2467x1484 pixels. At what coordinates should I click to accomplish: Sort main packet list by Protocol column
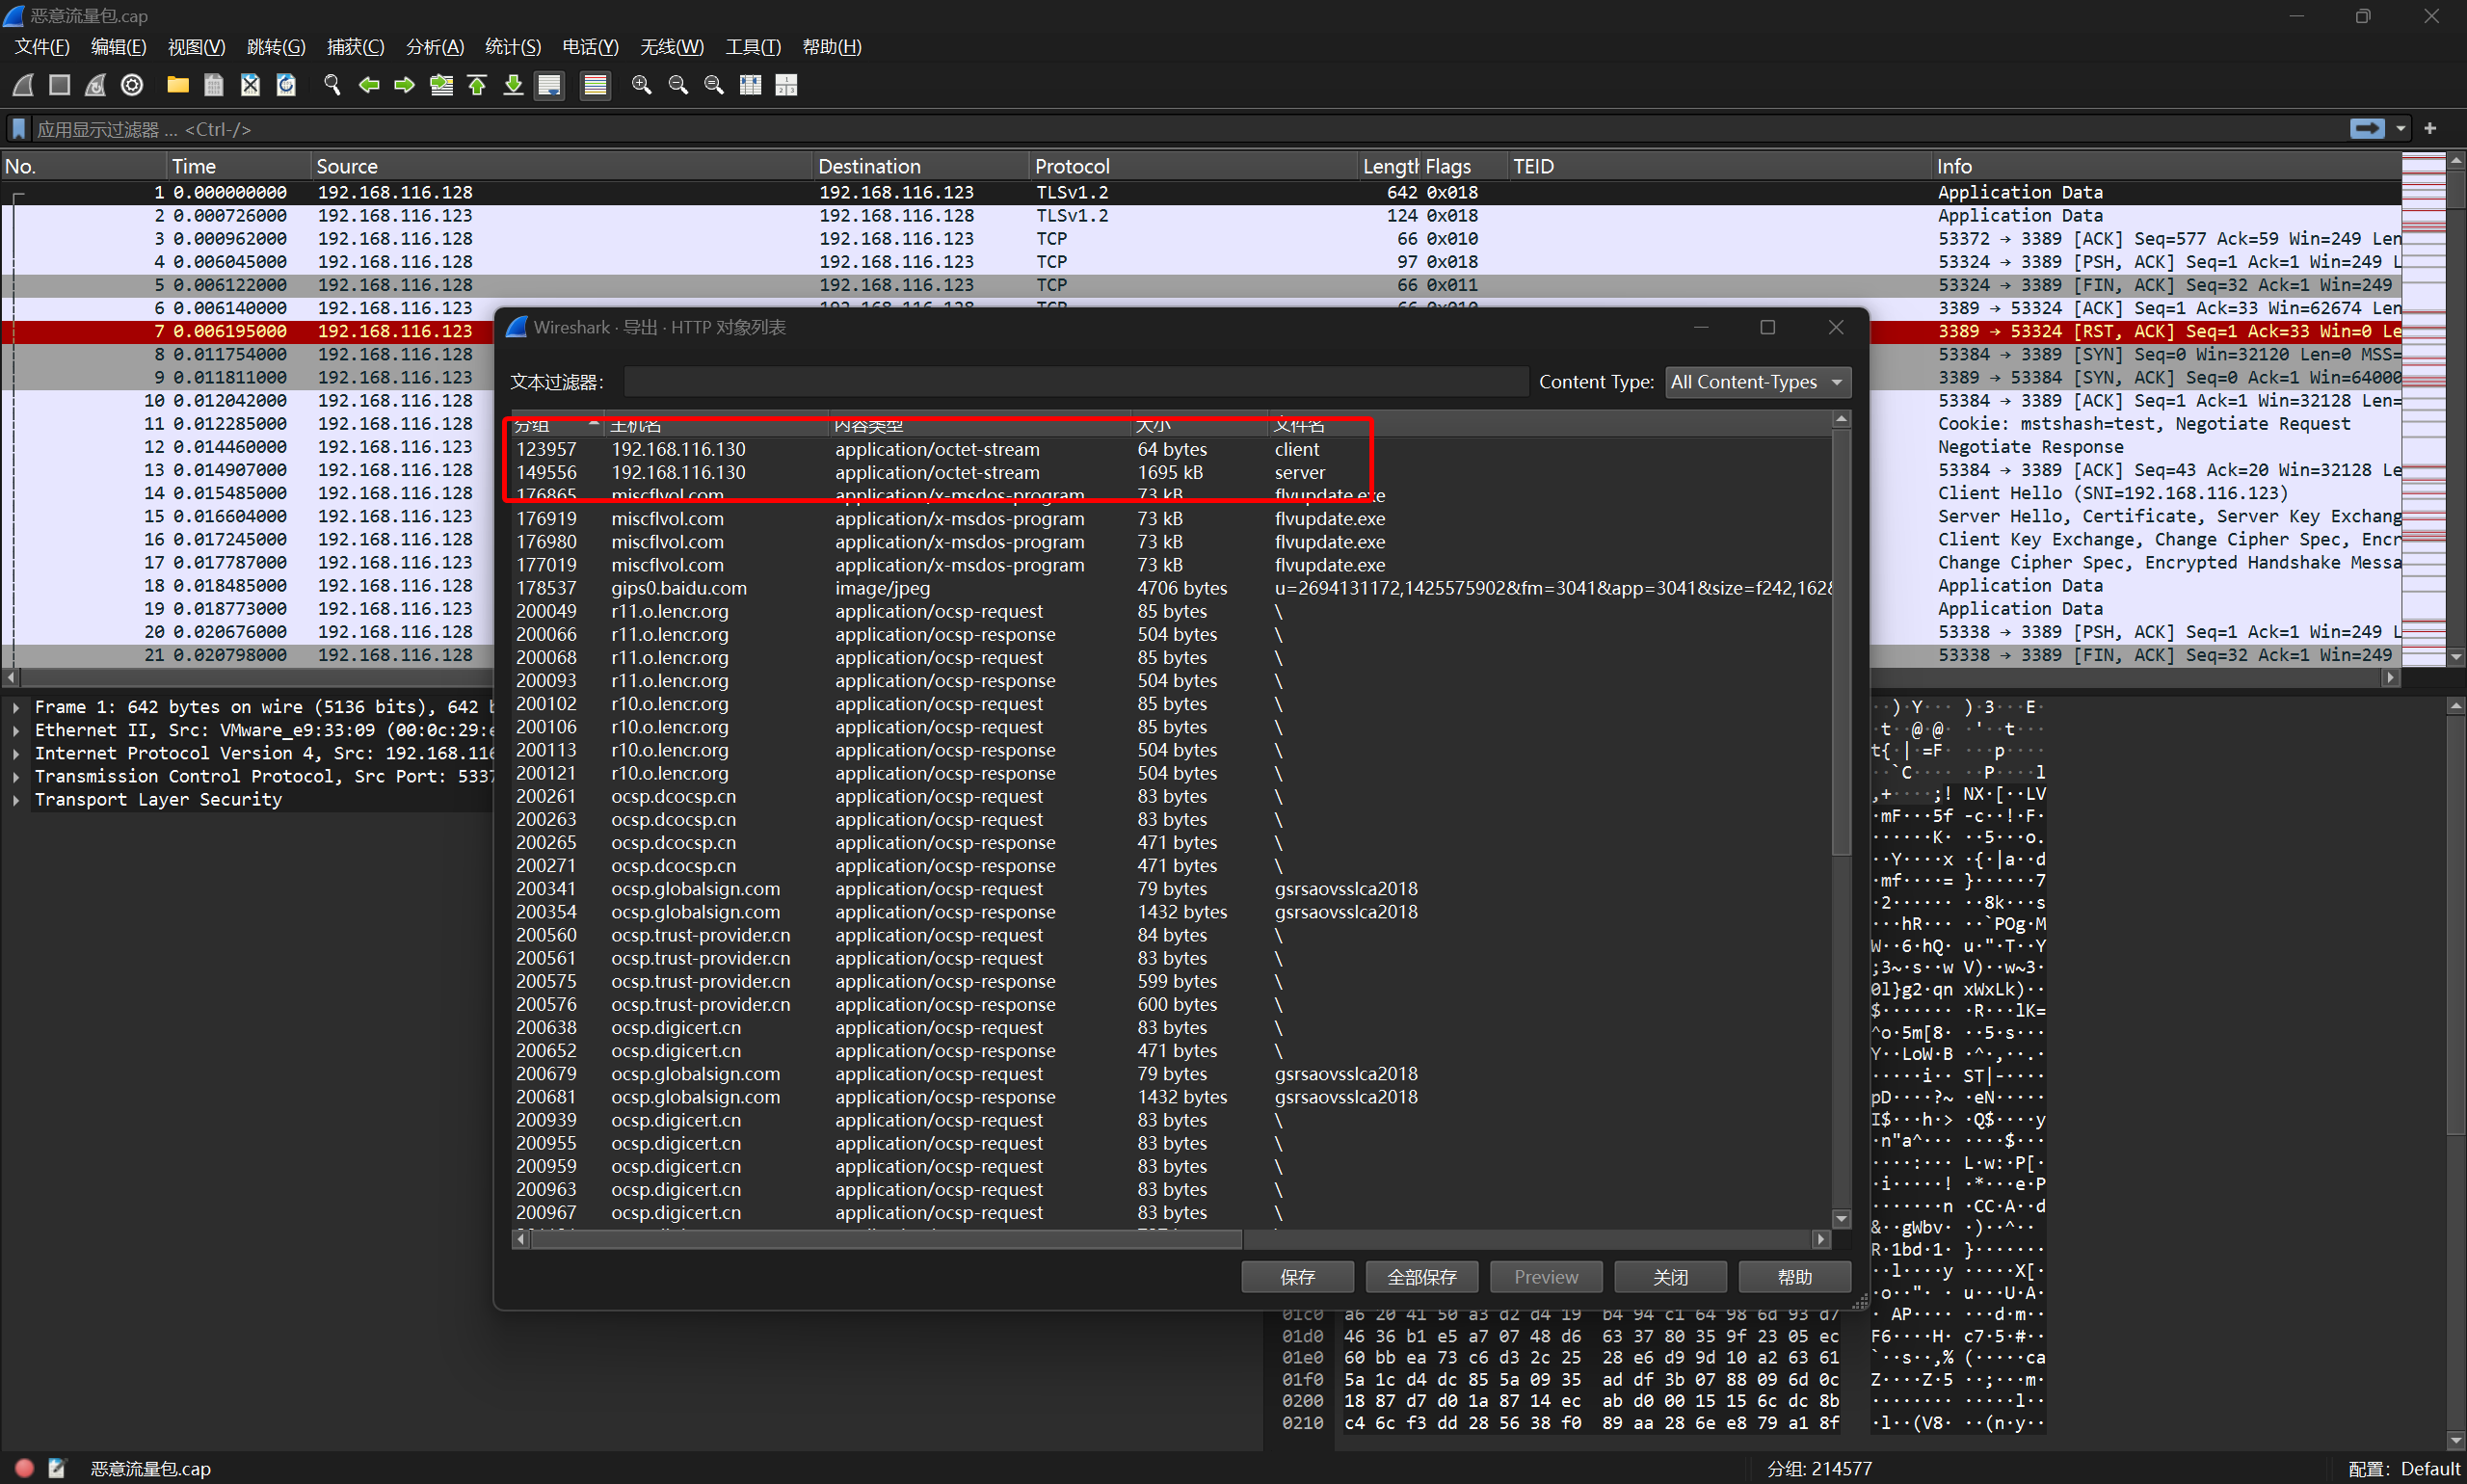click(1192, 166)
